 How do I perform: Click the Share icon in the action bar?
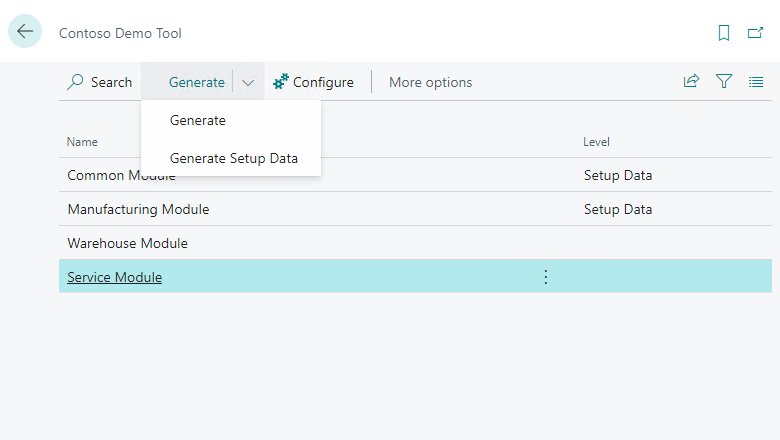pyautogui.click(x=691, y=81)
